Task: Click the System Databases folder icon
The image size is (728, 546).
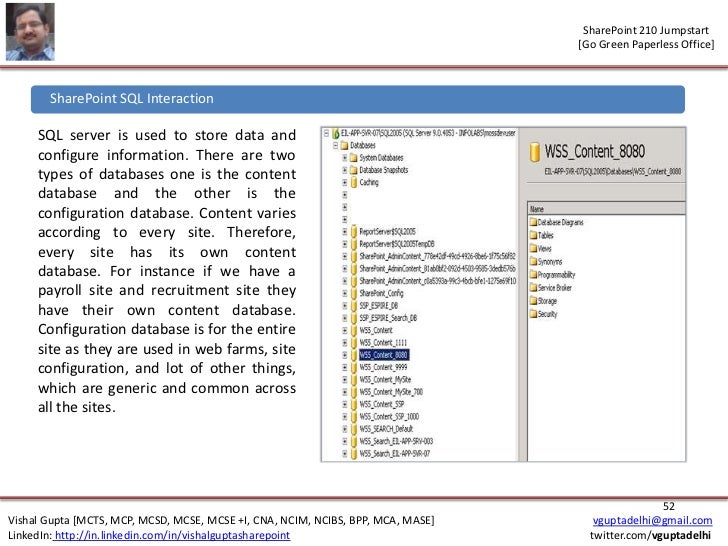Action: 354,158
